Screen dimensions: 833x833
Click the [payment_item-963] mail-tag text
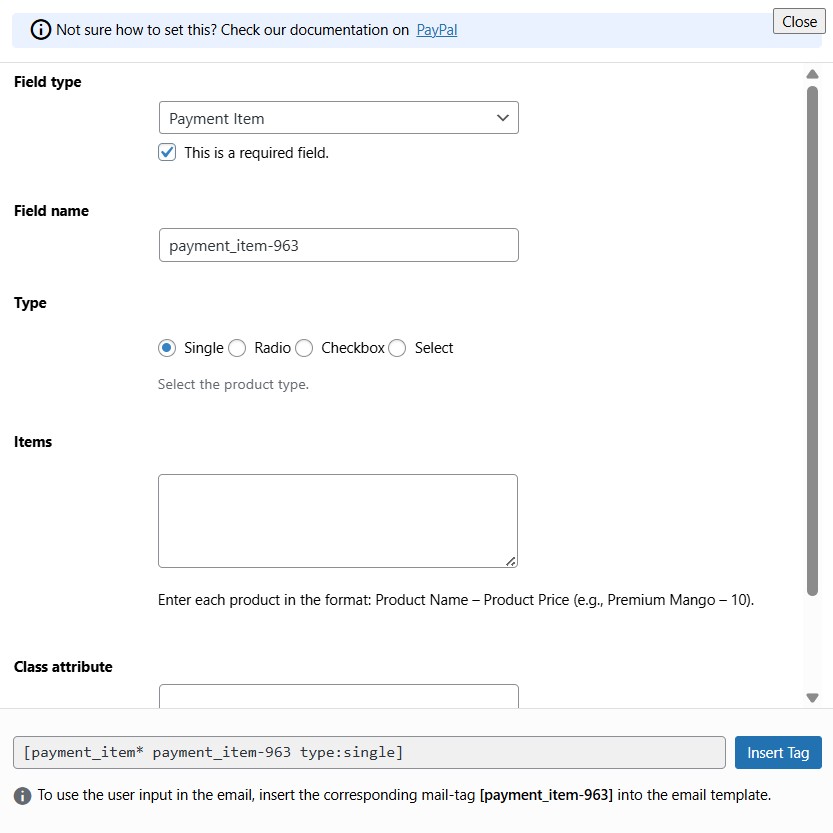point(546,795)
